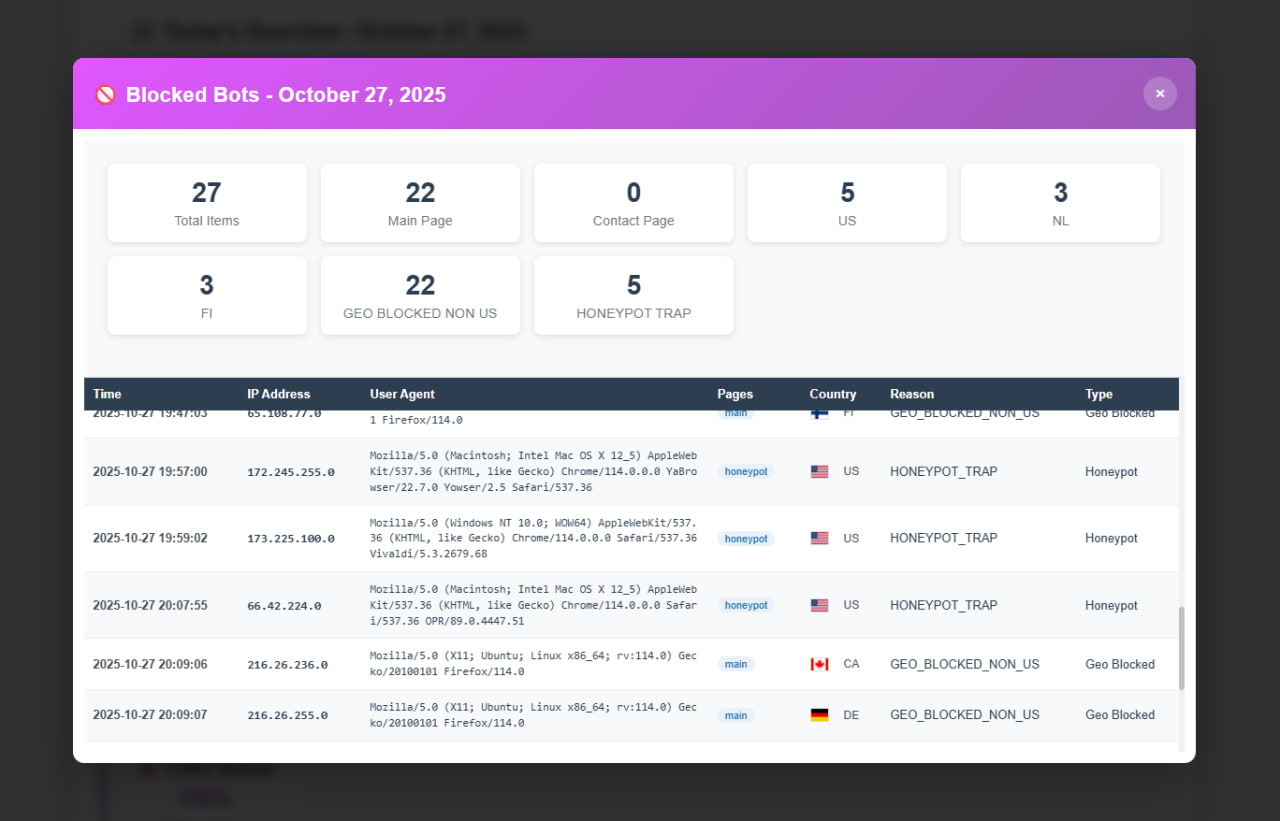Click the CA country code
Screen dimensions: 1280x821
point(851,664)
